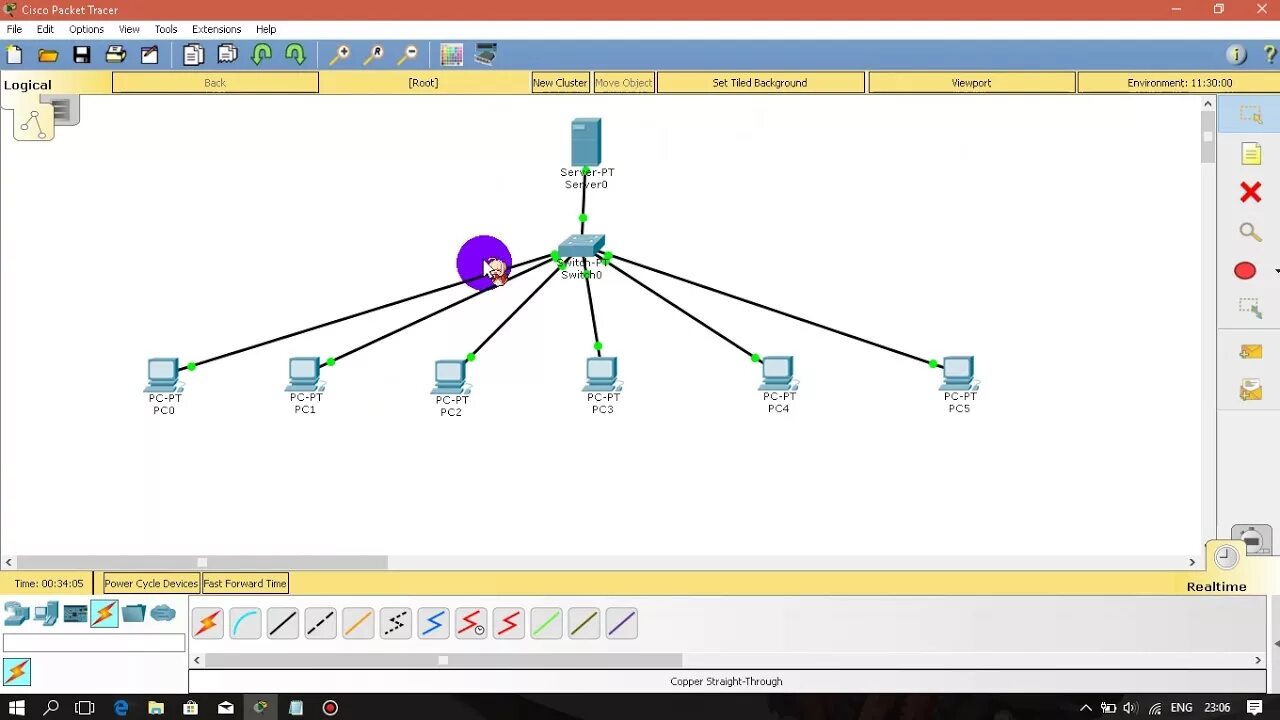1280x720 pixels.
Task: Redo the last action
Action: 296,55
